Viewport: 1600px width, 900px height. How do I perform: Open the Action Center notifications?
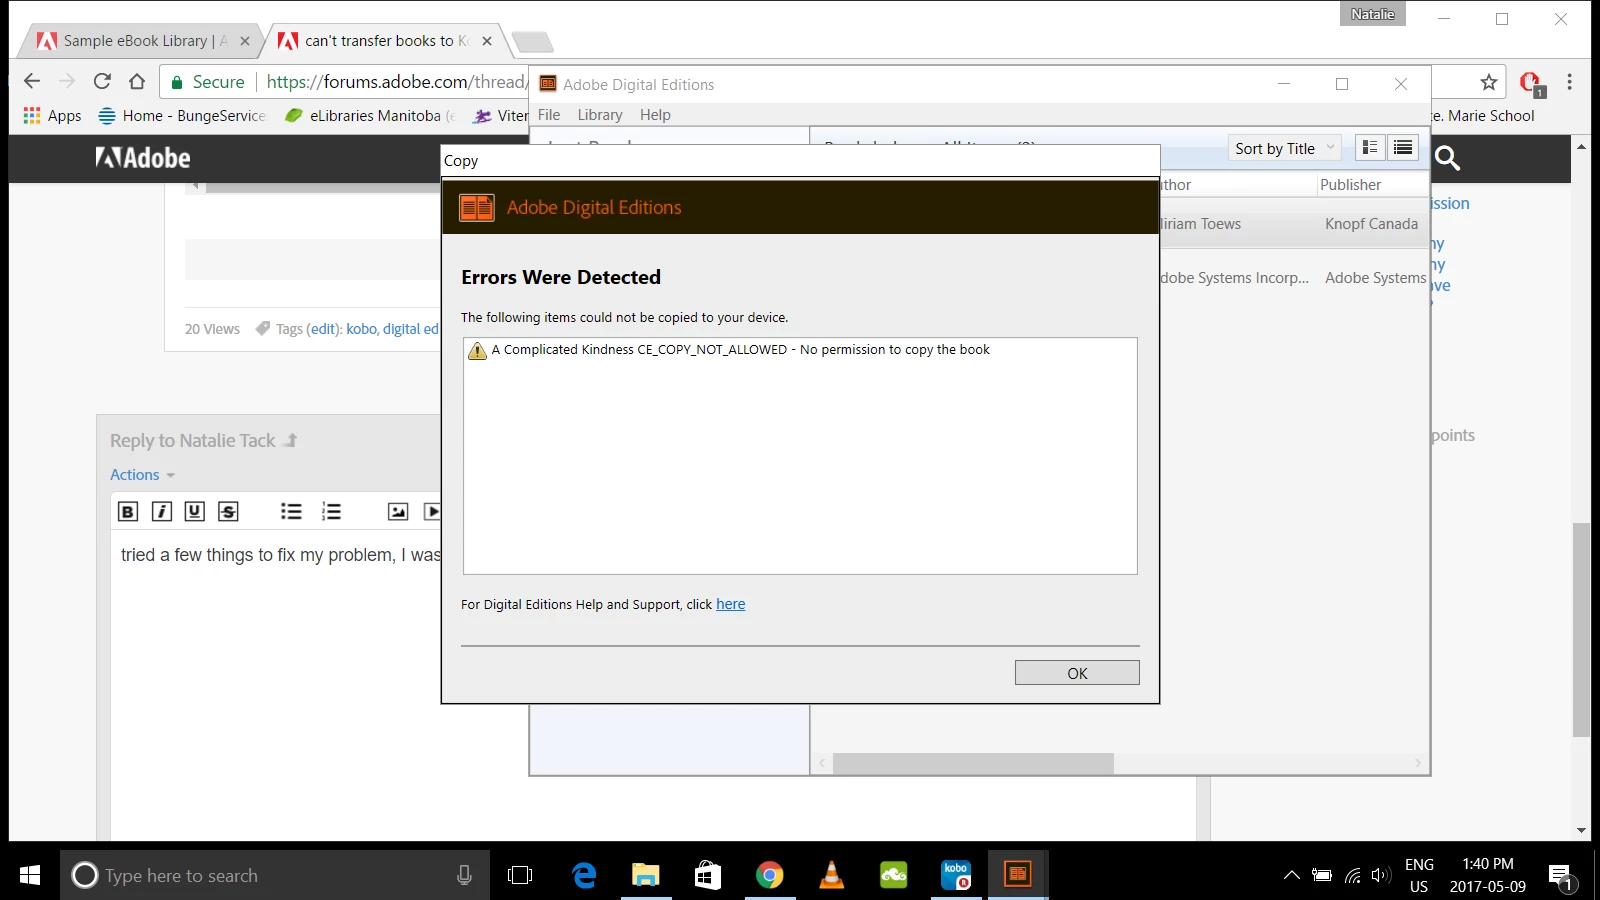(x=1562, y=877)
